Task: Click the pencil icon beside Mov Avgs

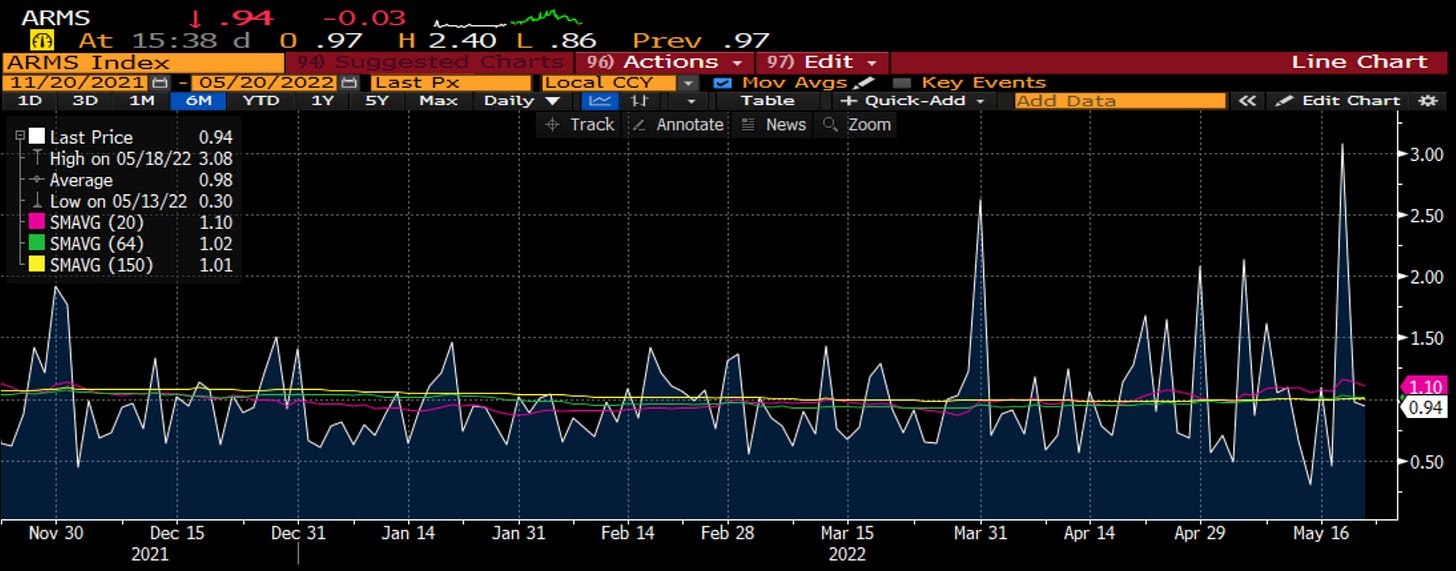Action: tap(865, 82)
